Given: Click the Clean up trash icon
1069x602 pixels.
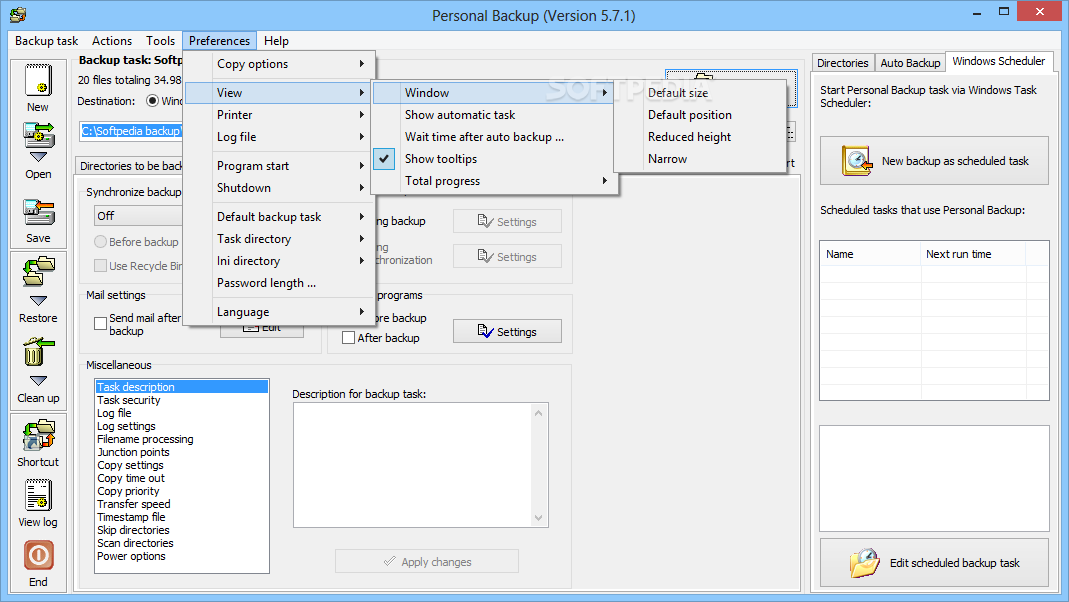Looking at the screenshot, I should (x=38, y=352).
